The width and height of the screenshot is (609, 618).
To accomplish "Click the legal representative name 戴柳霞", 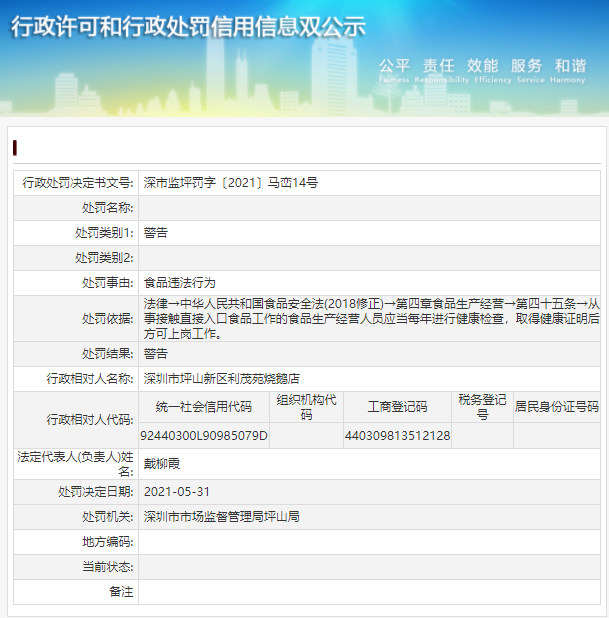I will point(162,465).
